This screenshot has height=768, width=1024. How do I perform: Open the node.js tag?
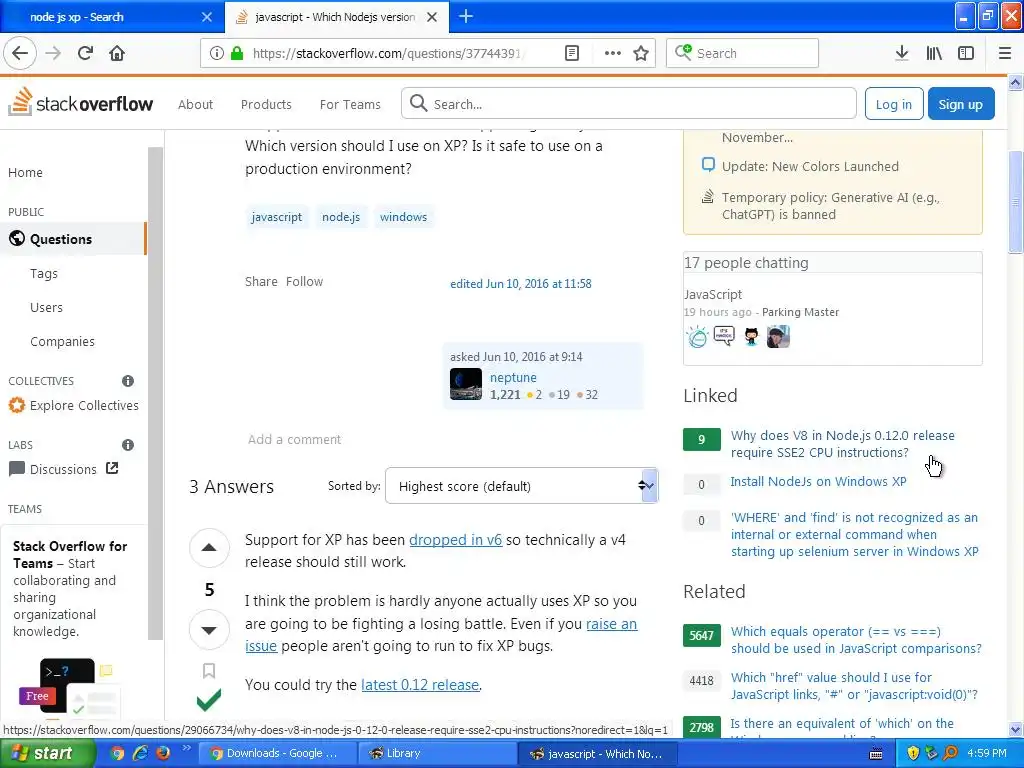point(341,217)
